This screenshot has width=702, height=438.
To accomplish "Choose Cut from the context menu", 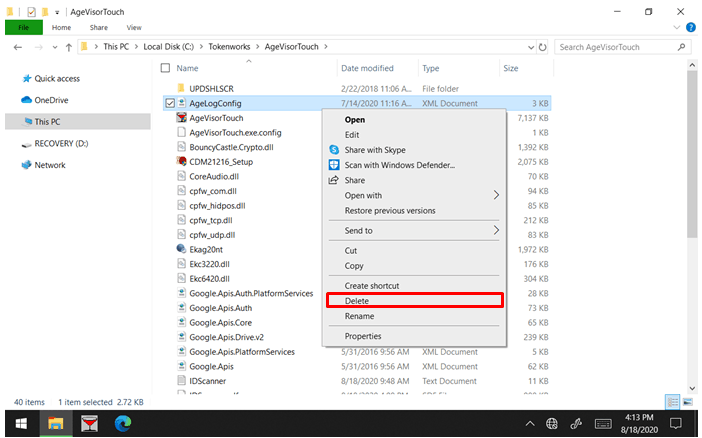I will pyautogui.click(x=414, y=251).
